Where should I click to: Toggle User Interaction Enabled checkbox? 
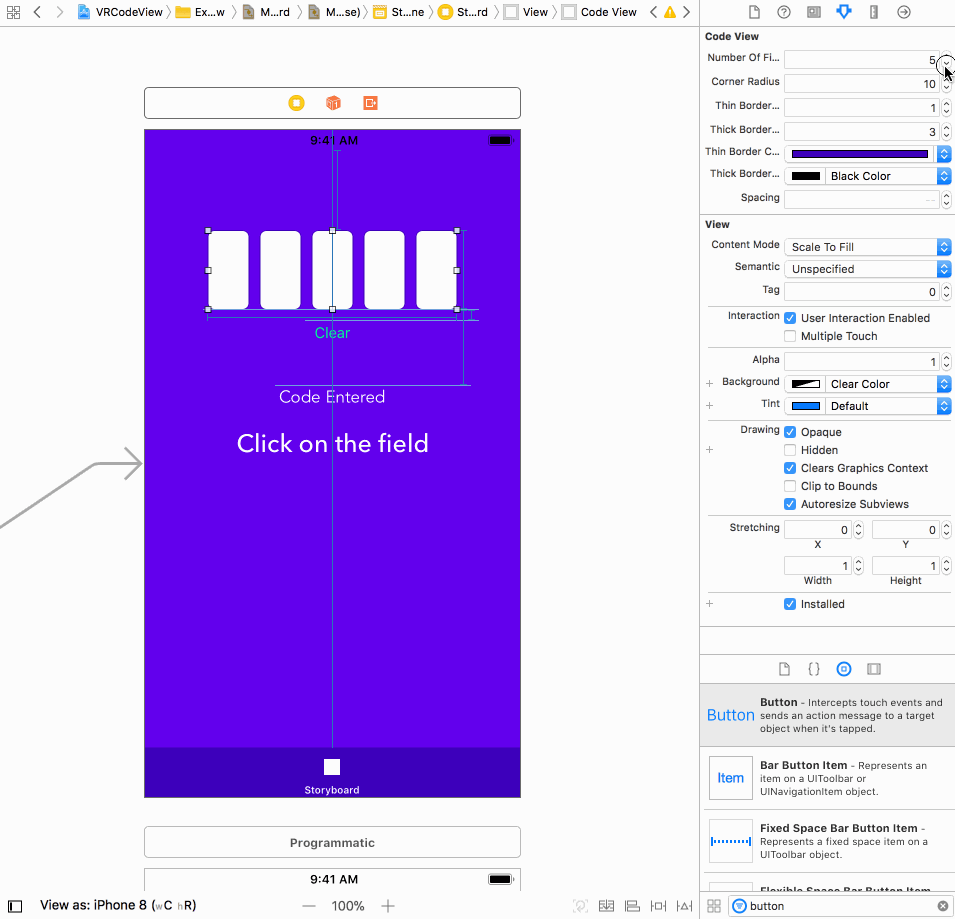[x=790, y=318]
